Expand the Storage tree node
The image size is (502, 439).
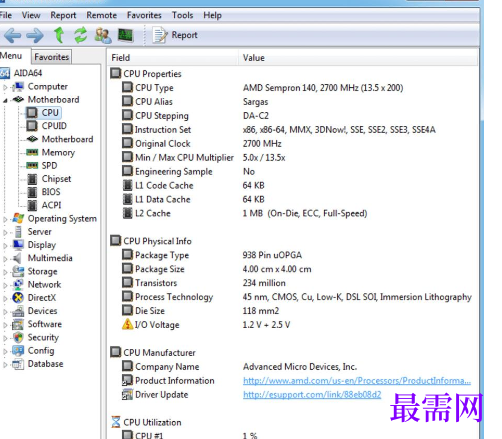[x=5, y=272]
